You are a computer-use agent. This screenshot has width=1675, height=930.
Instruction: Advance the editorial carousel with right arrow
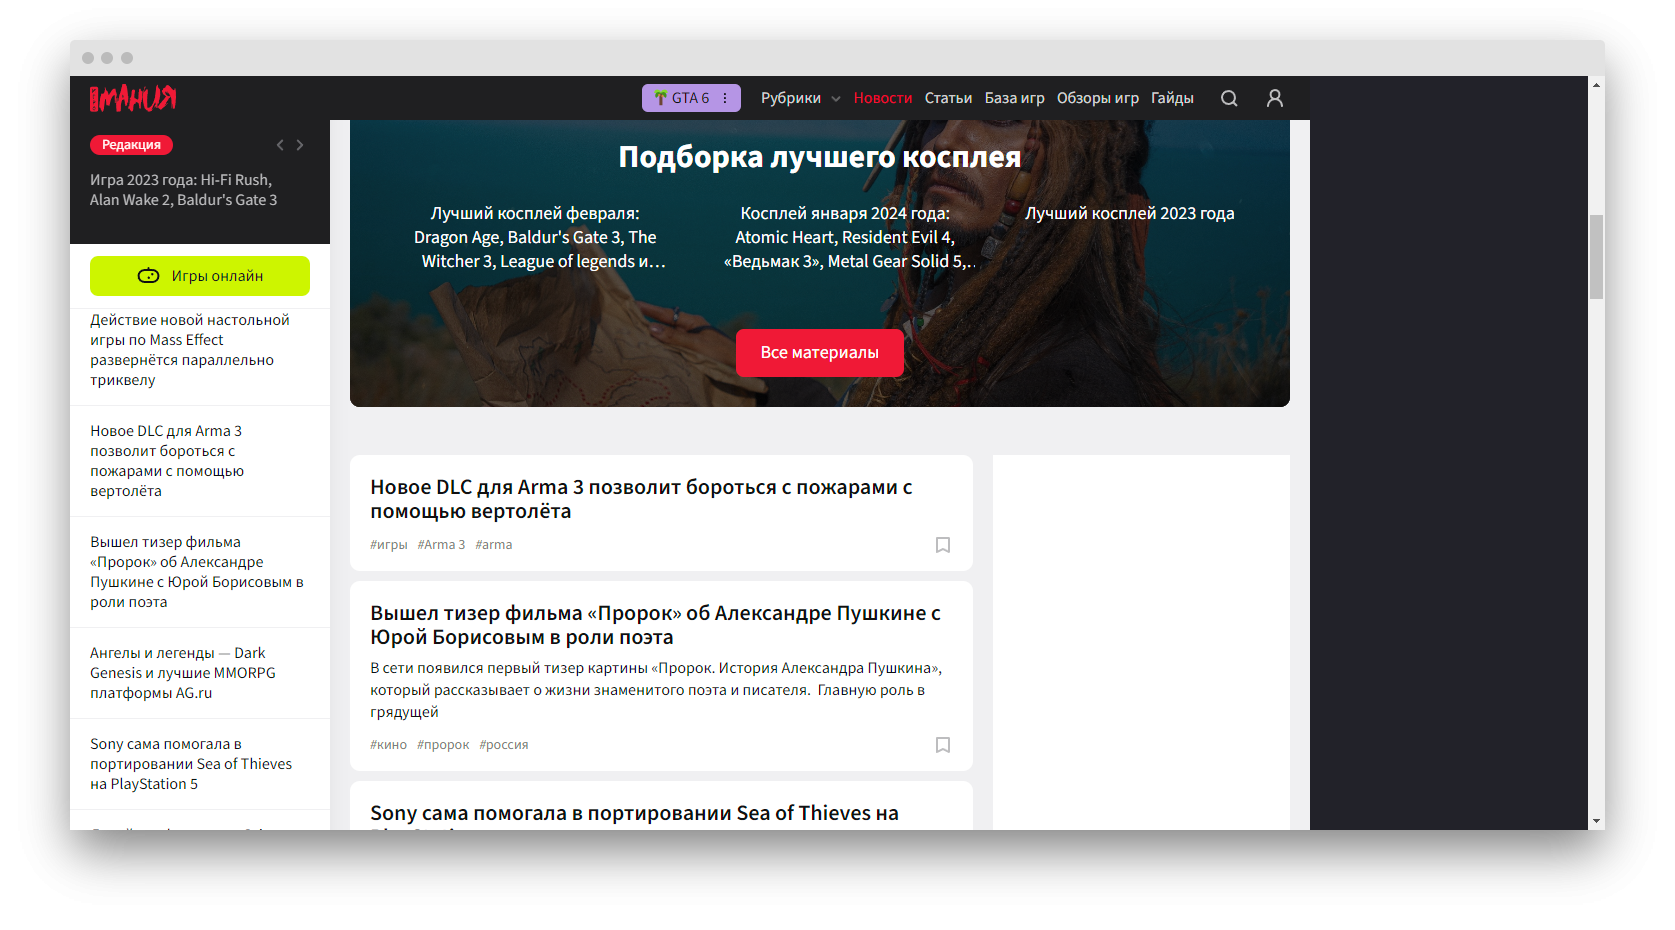(x=300, y=144)
